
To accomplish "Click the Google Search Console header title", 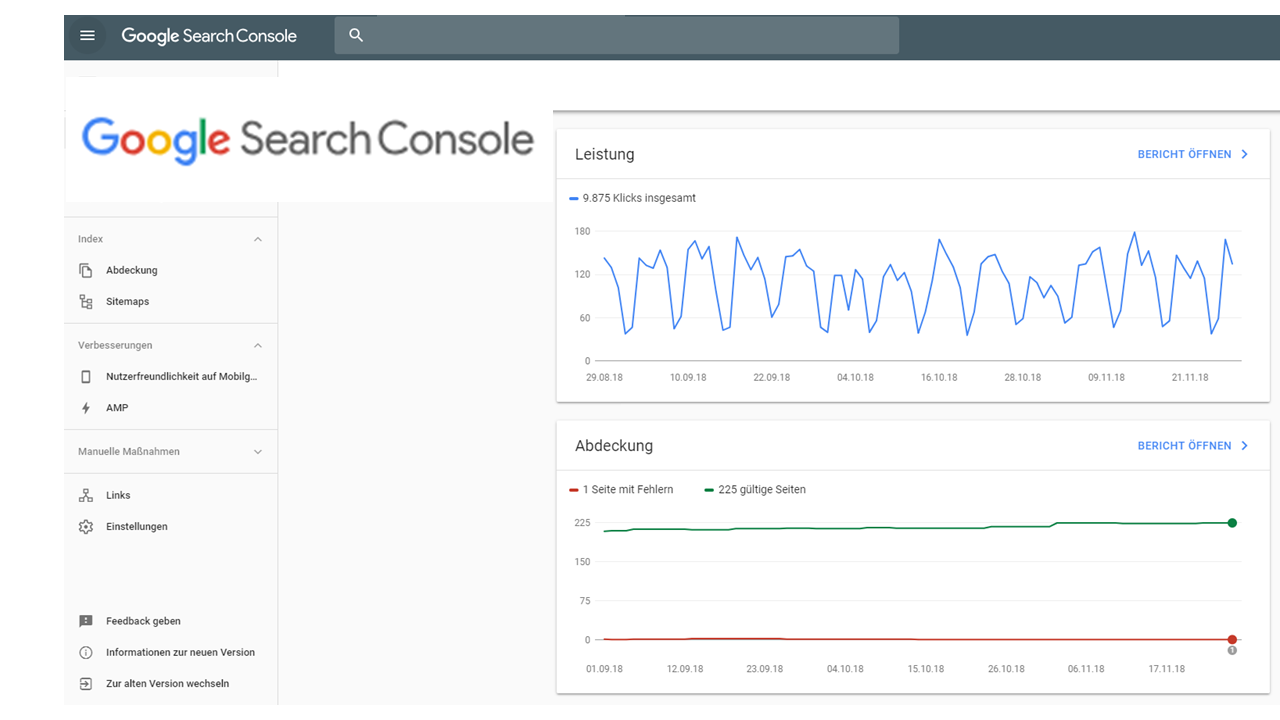I will coord(209,36).
